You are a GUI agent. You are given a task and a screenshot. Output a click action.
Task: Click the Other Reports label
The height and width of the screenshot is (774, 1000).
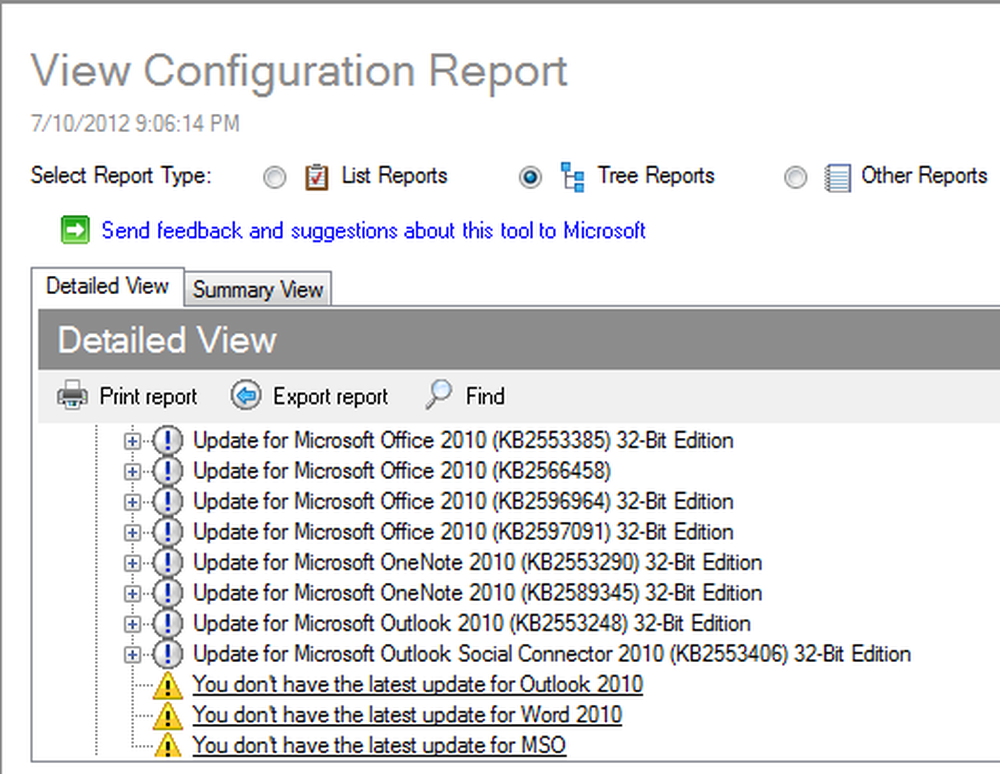coord(924,175)
